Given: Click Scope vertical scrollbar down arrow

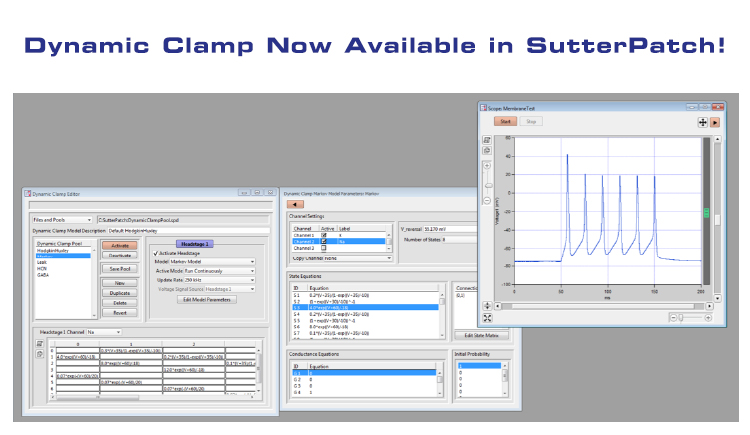Looking at the screenshot, I should 717,298.
